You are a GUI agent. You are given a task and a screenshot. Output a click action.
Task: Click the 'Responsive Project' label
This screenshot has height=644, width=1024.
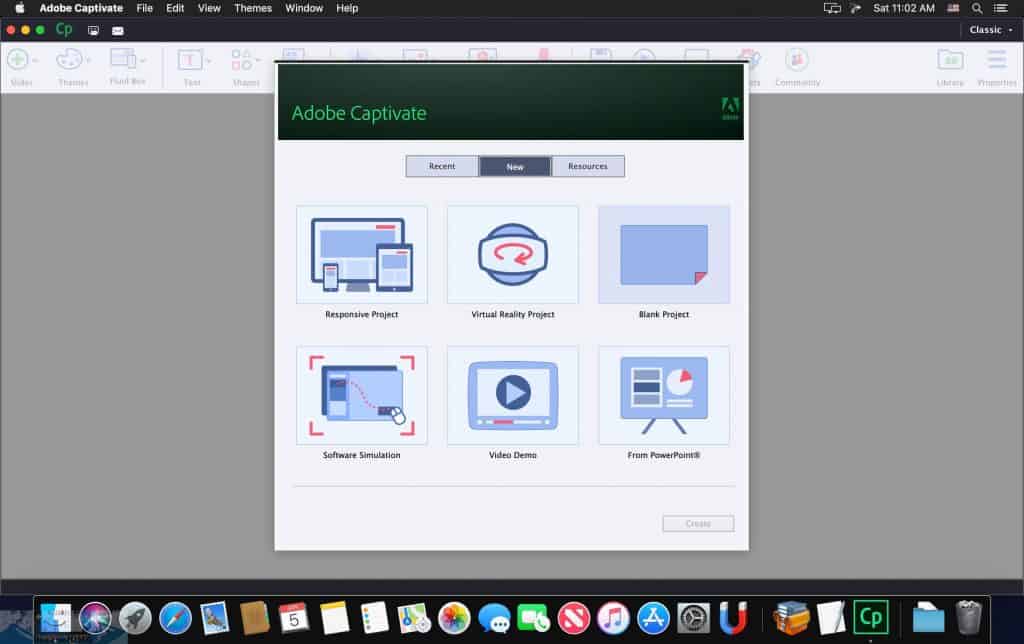tap(362, 314)
